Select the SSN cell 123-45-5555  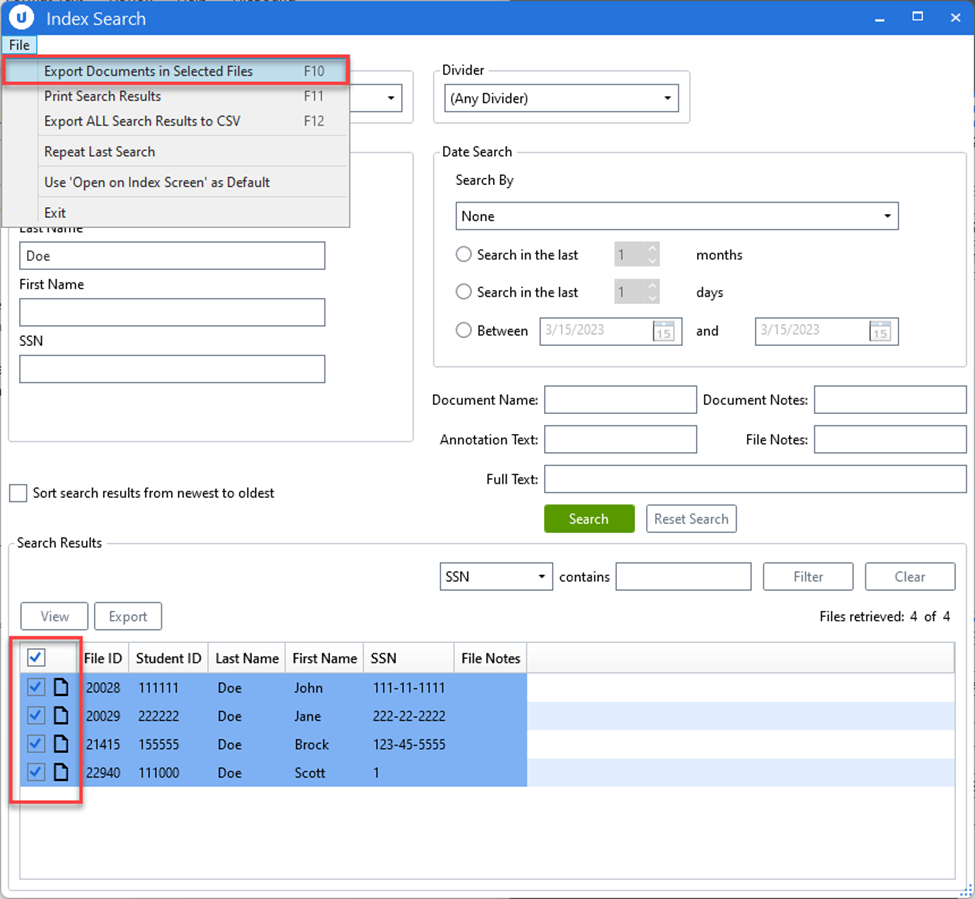[409, 744]
